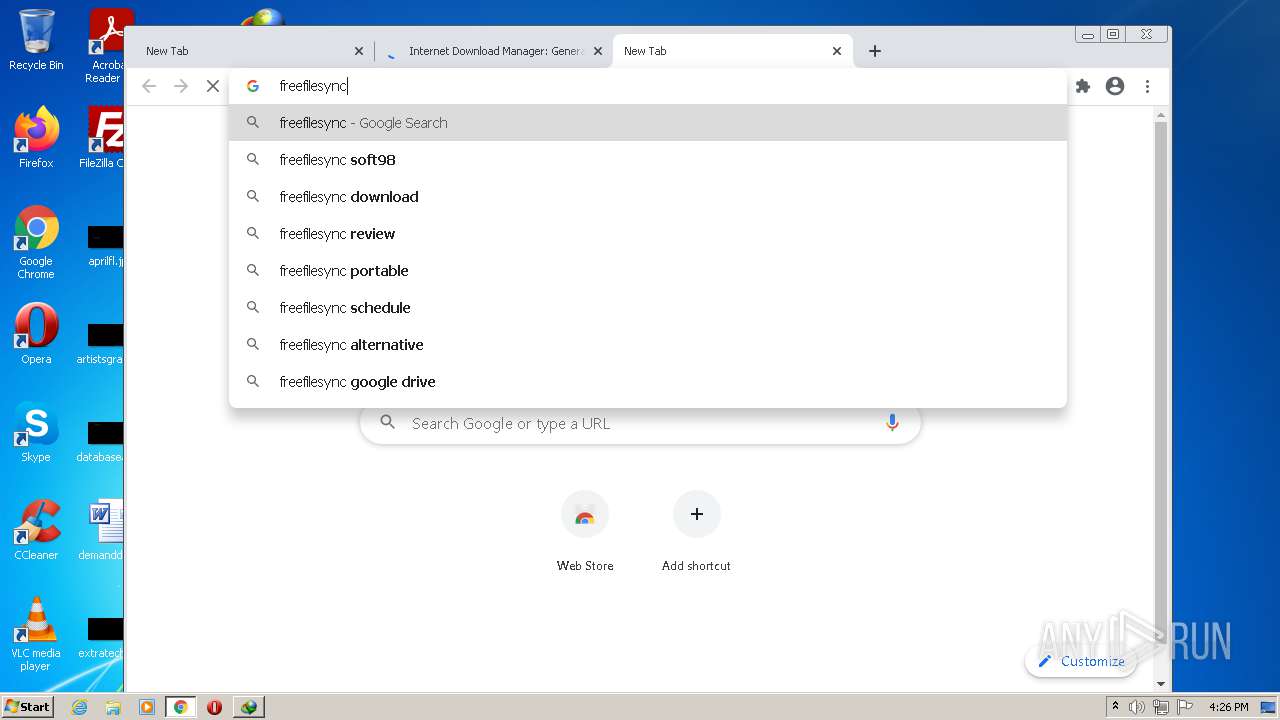Viewport: 1280px width, 720px height.
Task: Close the first New Tab tab
Action: click(x=359, y=51)
